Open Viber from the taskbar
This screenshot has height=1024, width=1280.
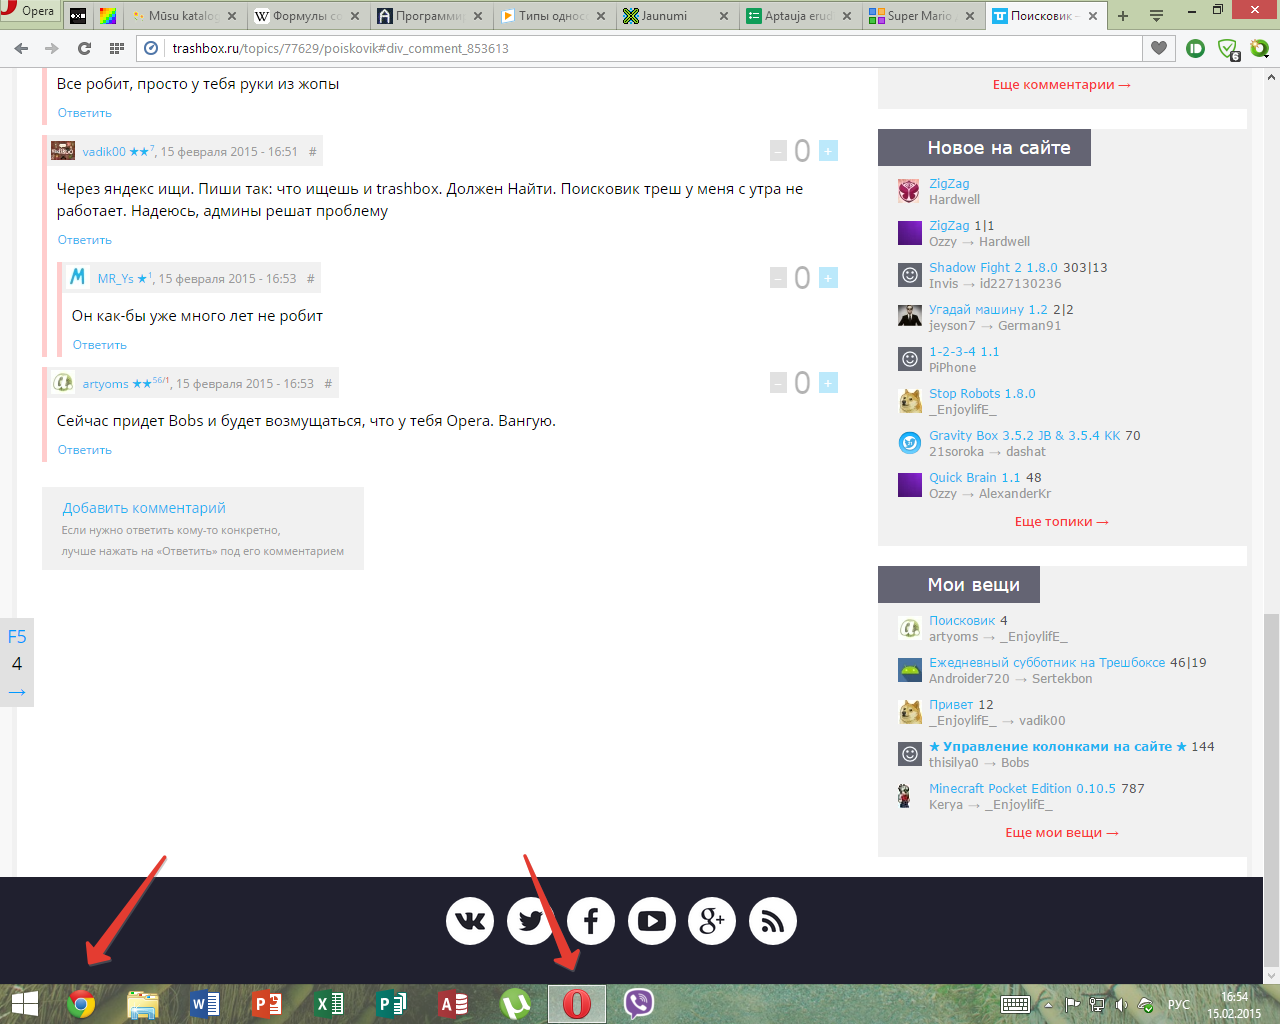point(638,1004)
